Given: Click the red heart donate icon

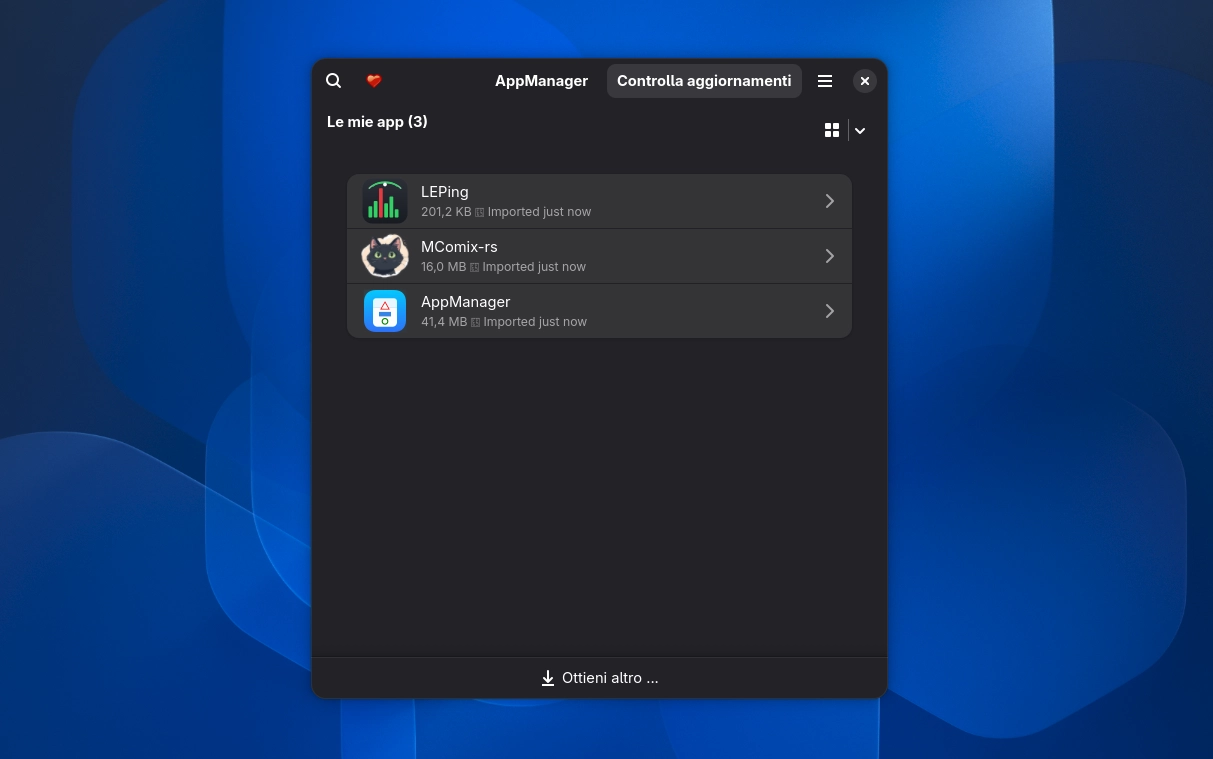Looking at the screenshot, I should click(x=374, y=81).
